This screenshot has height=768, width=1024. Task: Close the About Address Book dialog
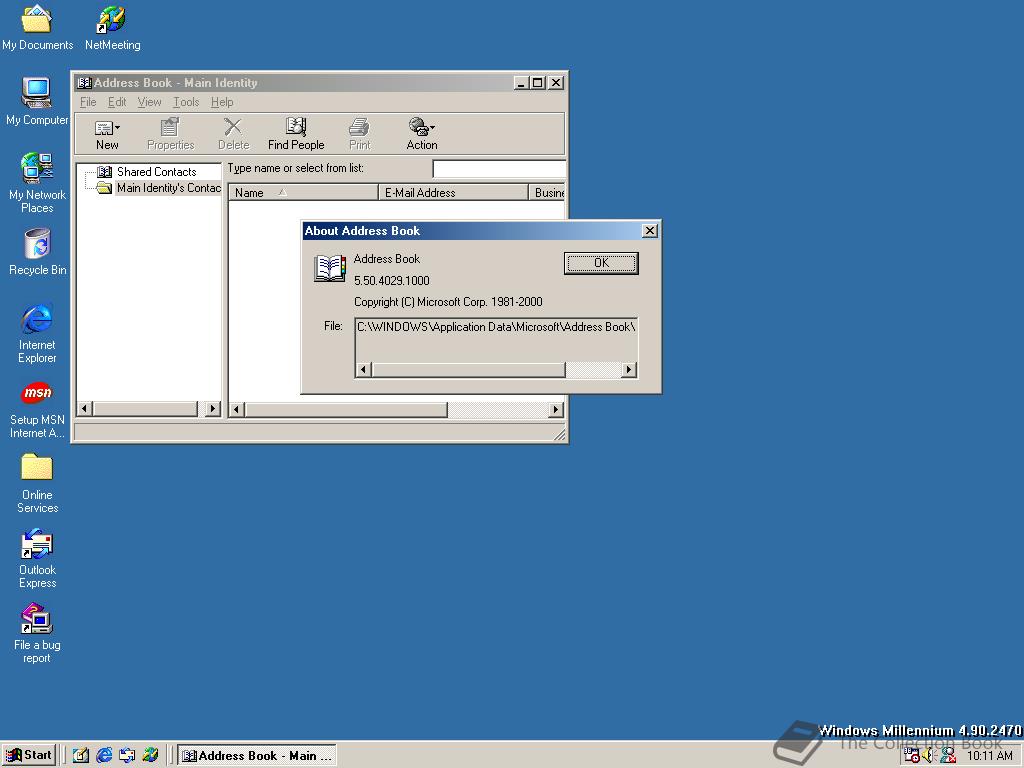coord(649,231)
